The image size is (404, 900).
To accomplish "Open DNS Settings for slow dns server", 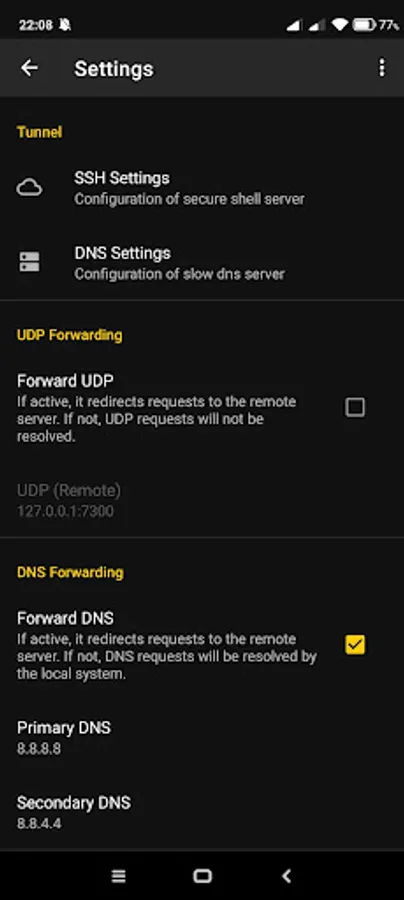I will [x=202, y=262].
